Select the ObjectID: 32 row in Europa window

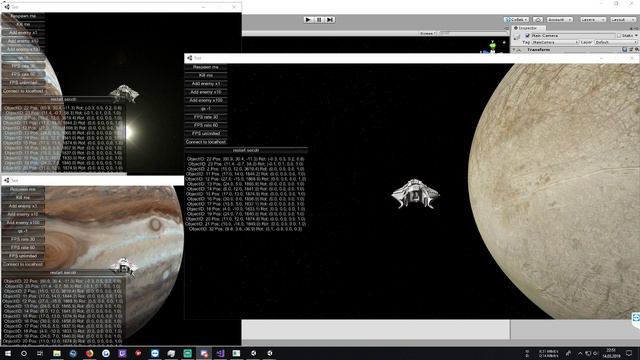click(246, 229)
